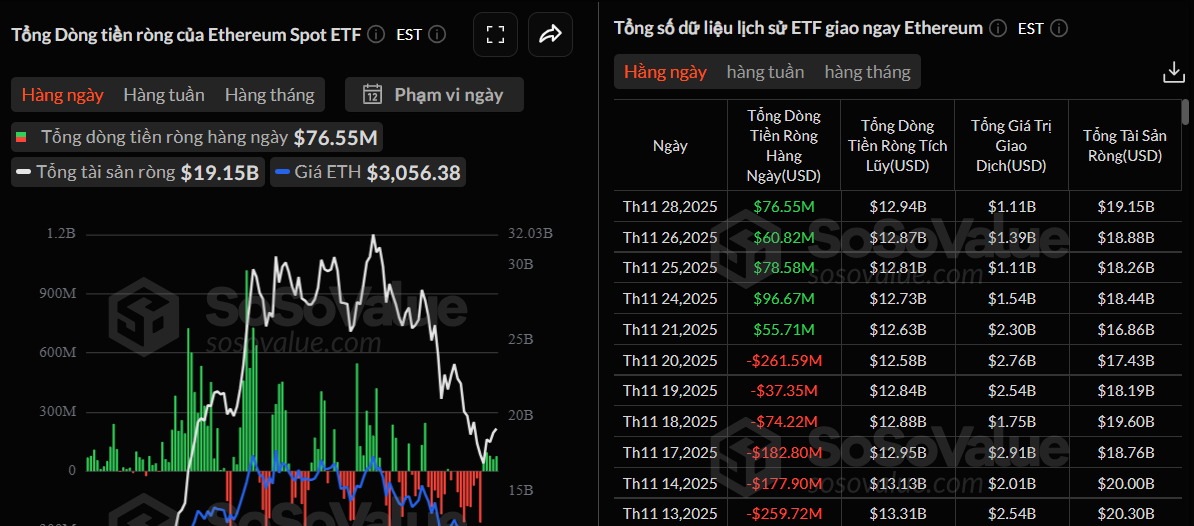
Task: Click the $16.86B net assets cell
Action: (x=1125, y=329)
